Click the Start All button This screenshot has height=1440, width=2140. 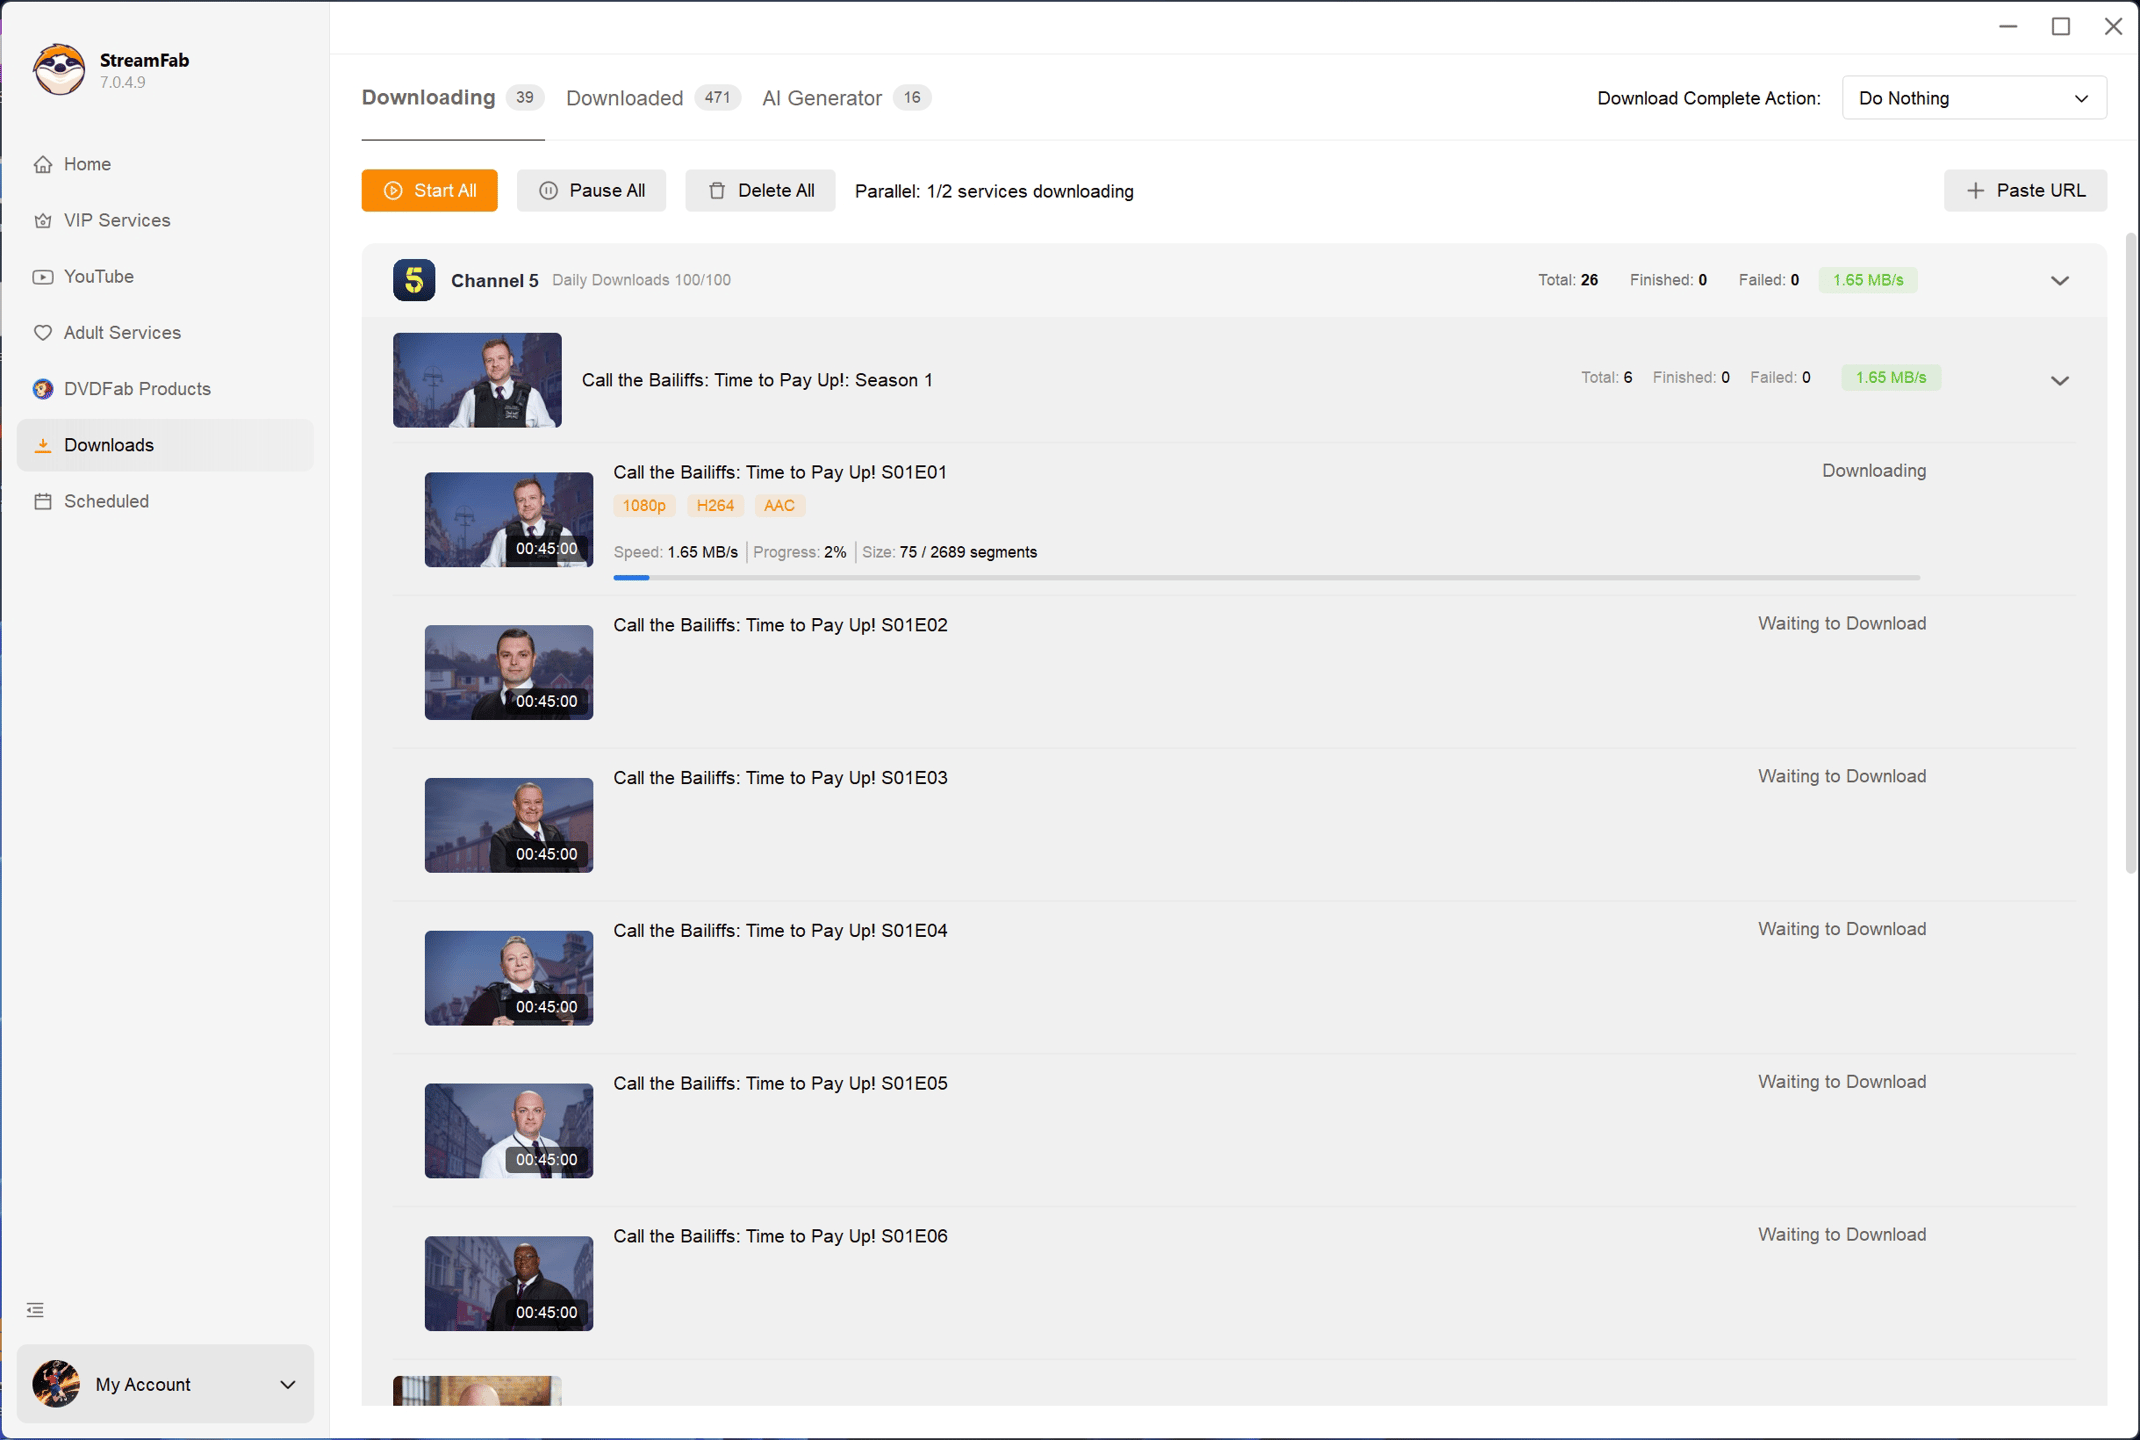pos(429,191)
